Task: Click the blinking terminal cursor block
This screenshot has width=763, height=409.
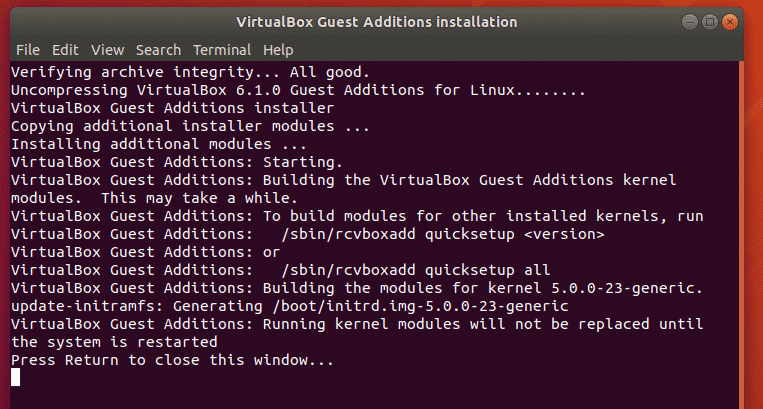Action: point(15,377)
